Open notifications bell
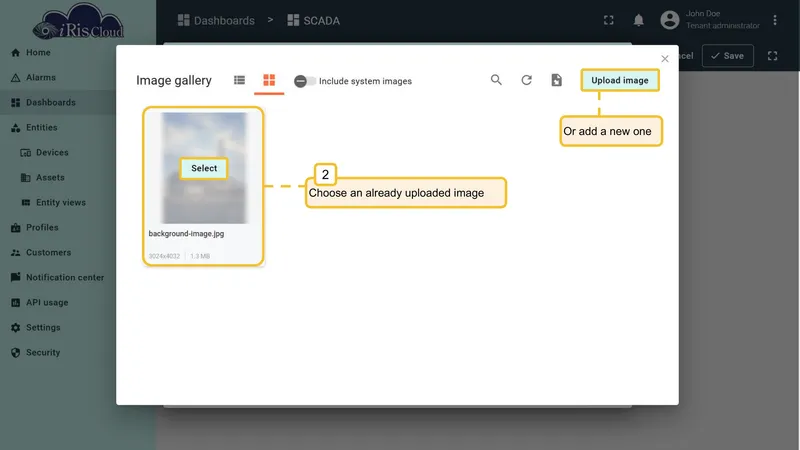Screen dimensions: 800x450 pos(638,20)
